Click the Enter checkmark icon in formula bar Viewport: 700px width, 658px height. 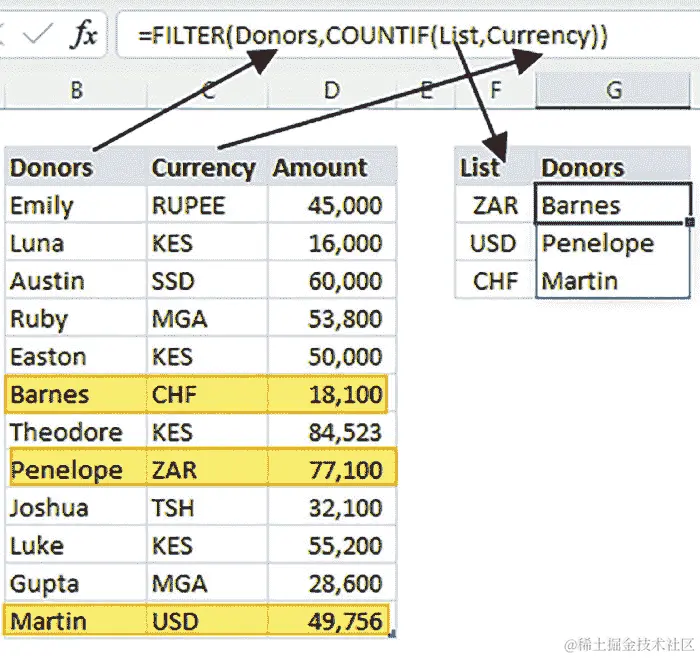point(38,34)
